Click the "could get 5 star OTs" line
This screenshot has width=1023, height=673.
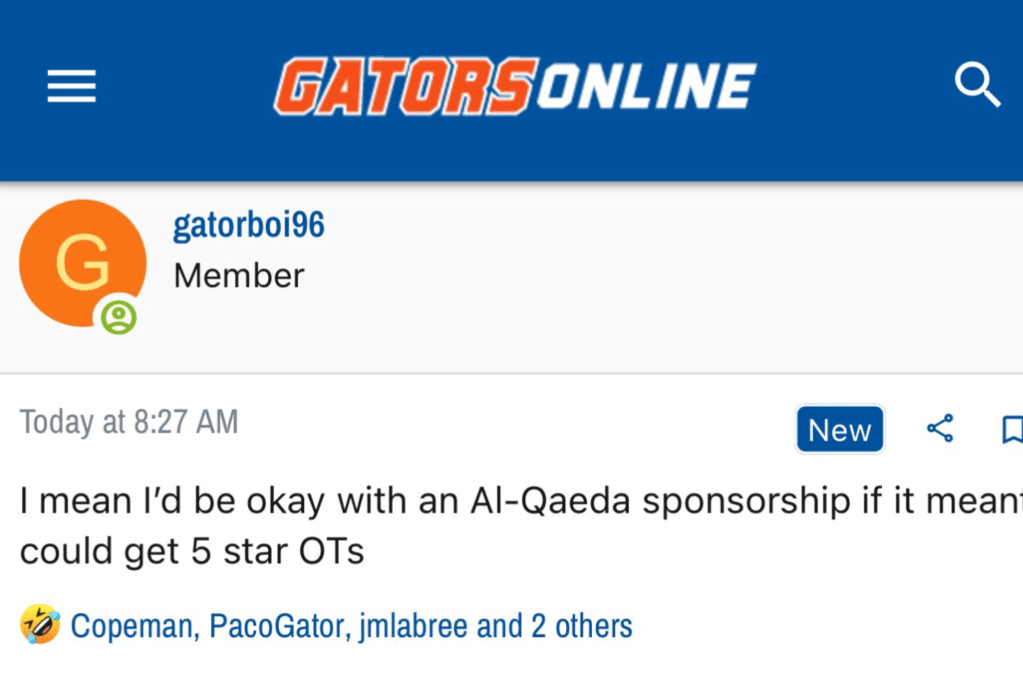point(192,551)
